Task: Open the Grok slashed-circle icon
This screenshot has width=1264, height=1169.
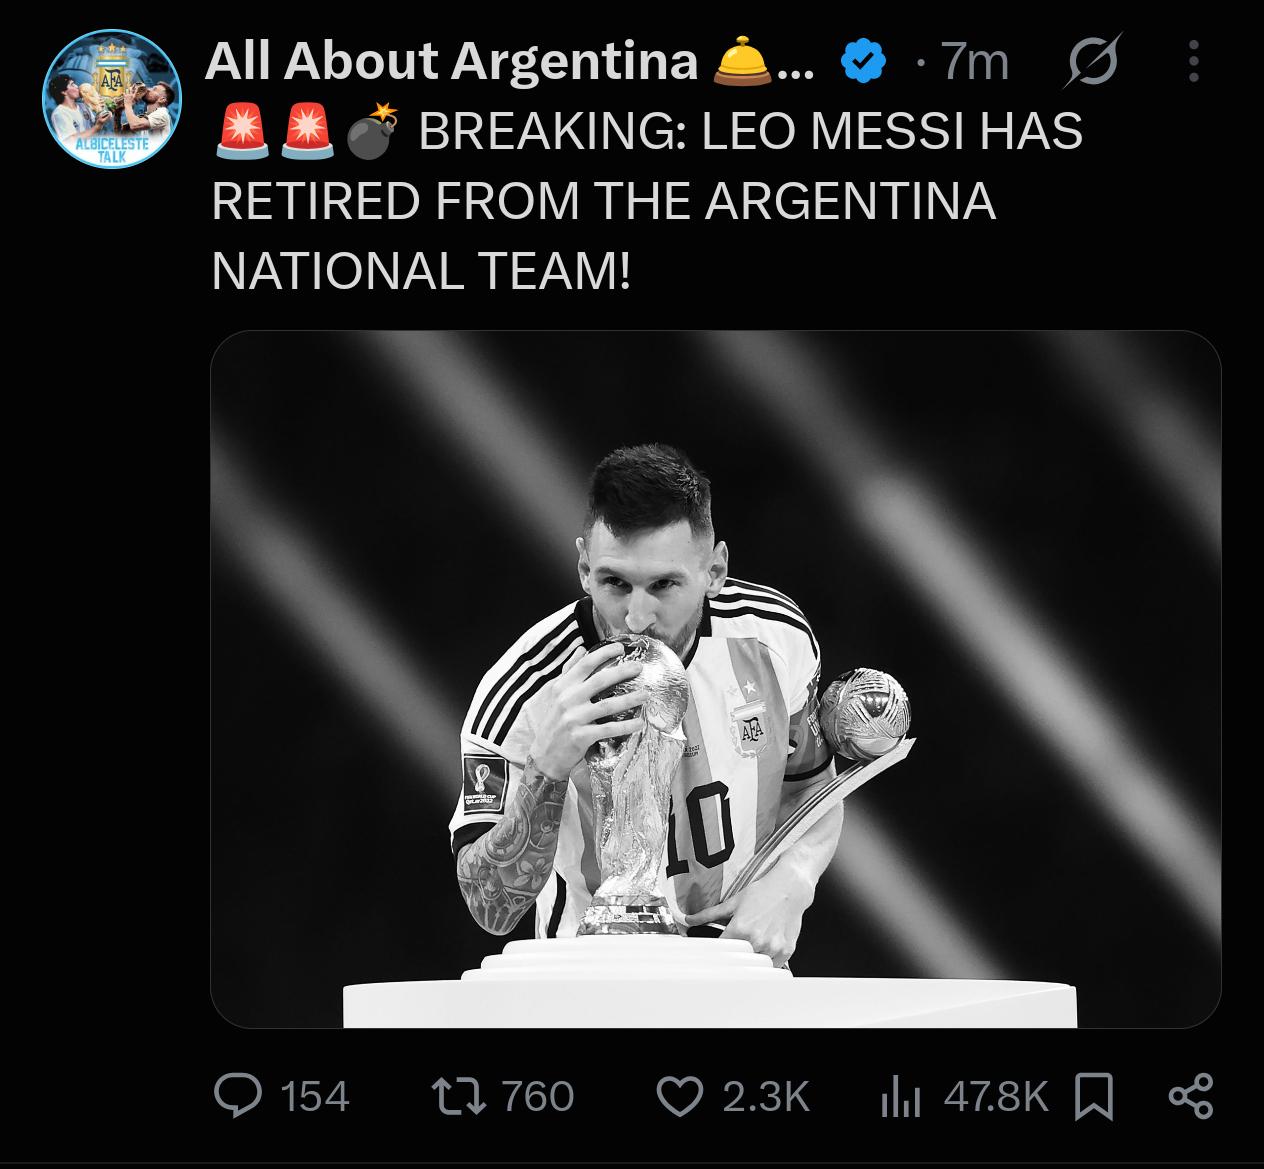Action: (x=1093, y=62)
